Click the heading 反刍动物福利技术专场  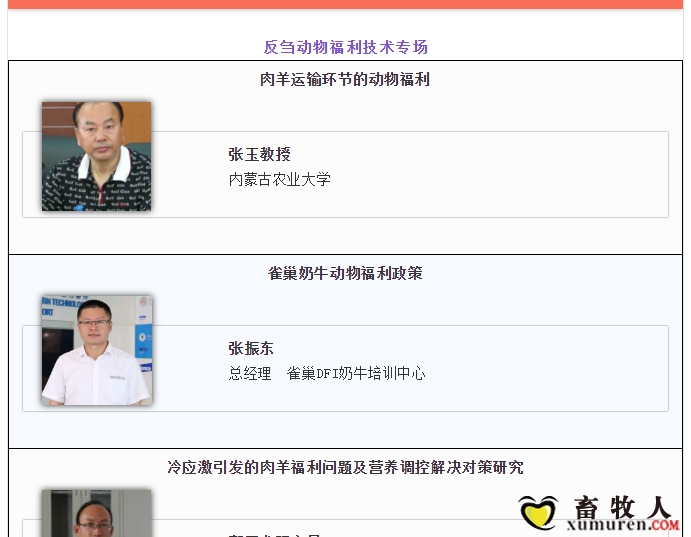point(346,47)
